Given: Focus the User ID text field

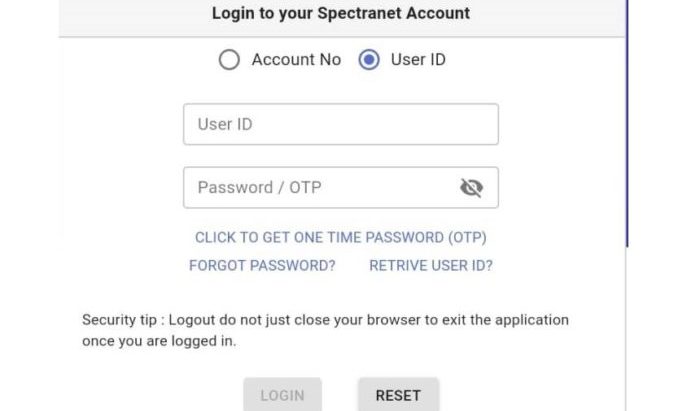Looking at the screenshot, I should (x=341, y=124).
